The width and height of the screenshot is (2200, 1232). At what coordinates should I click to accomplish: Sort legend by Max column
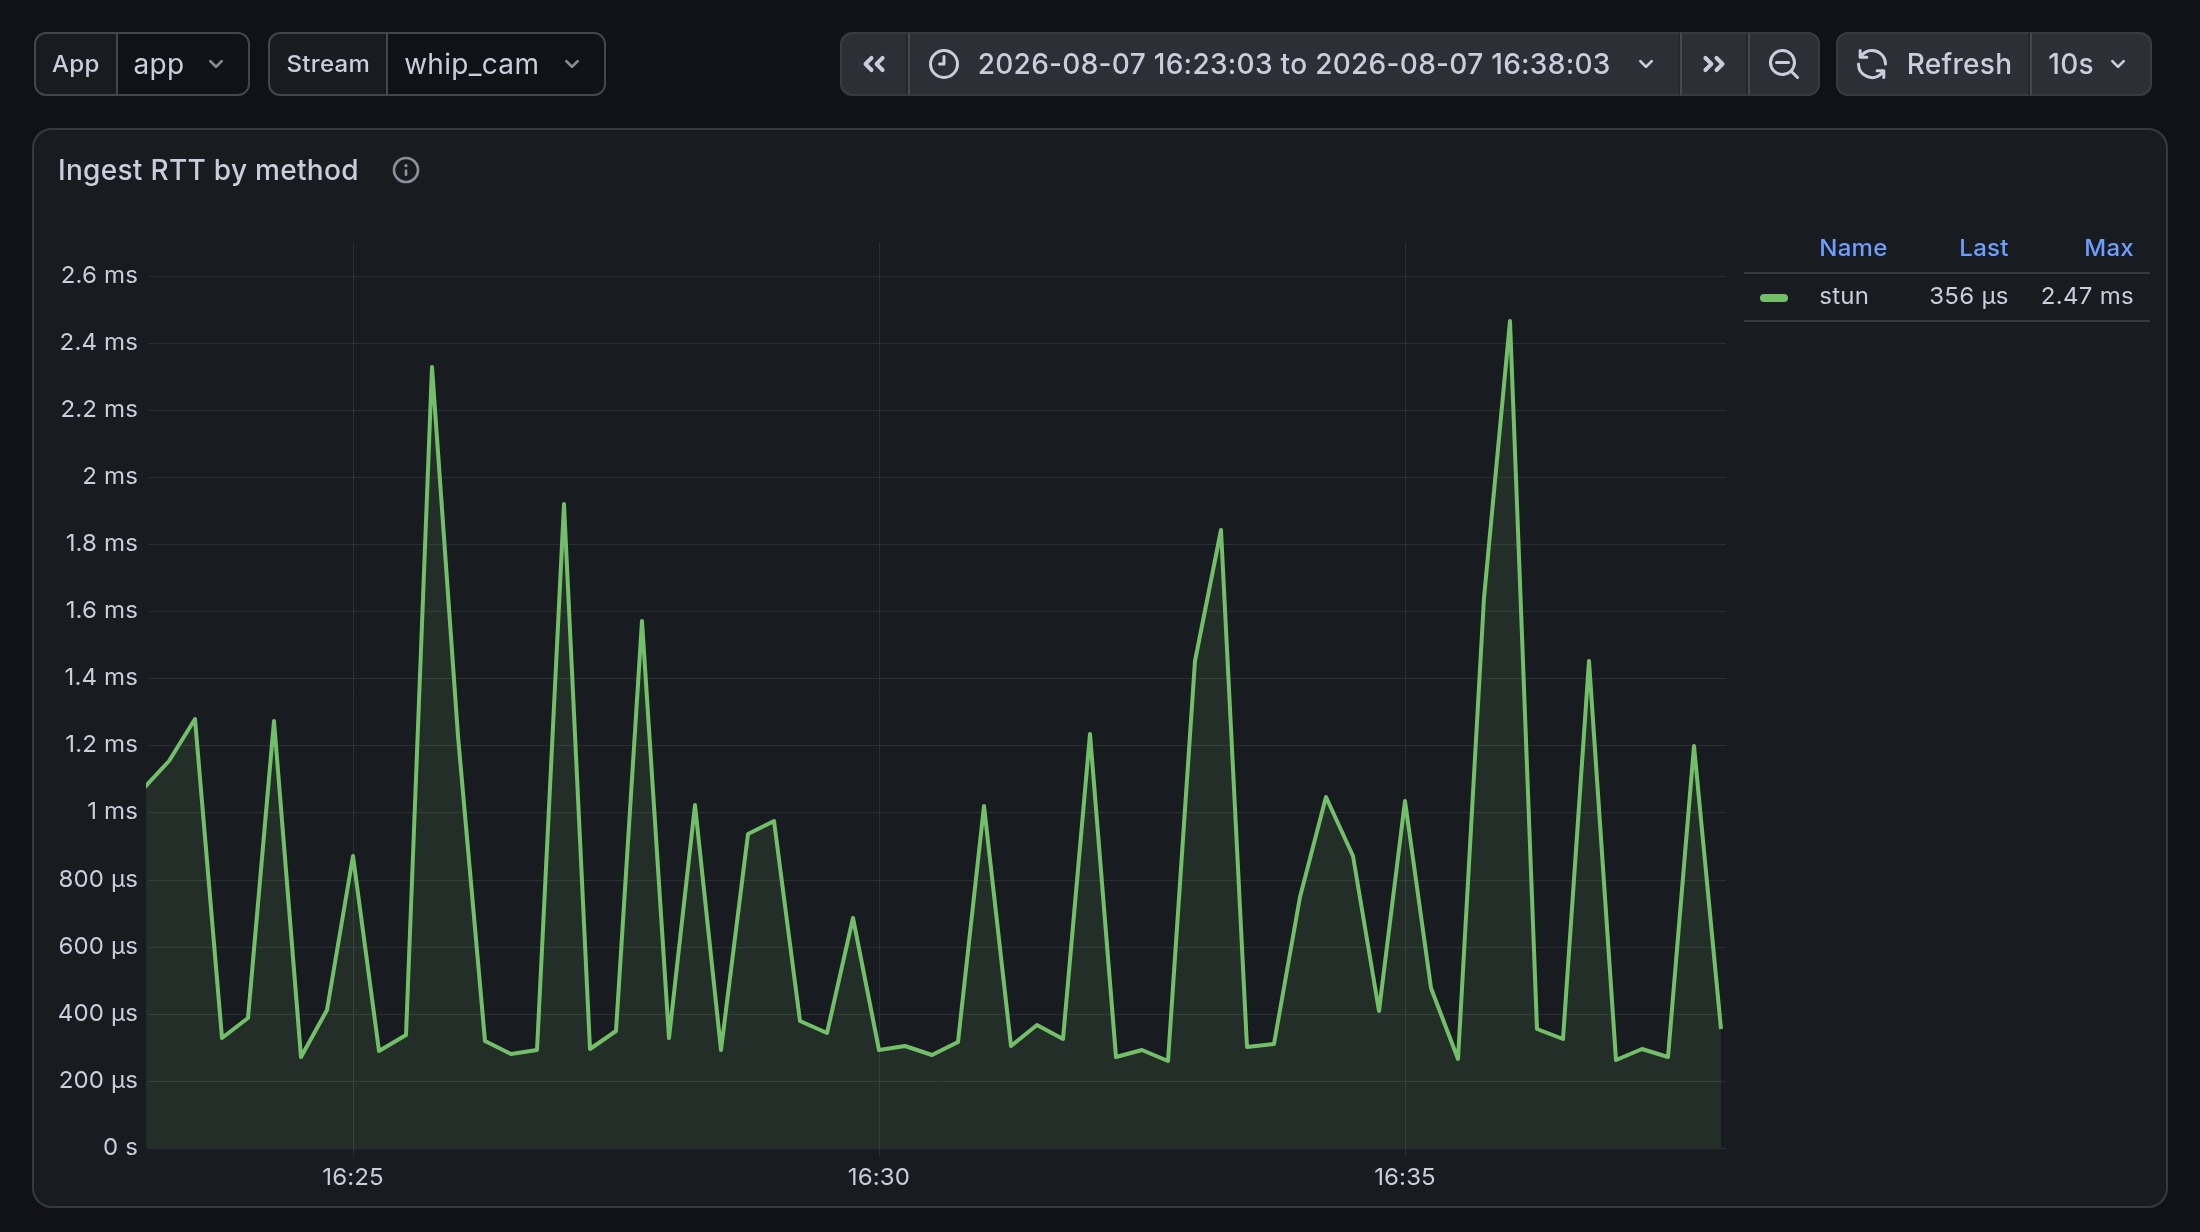pyautogui.click(x=2108, y=248)
